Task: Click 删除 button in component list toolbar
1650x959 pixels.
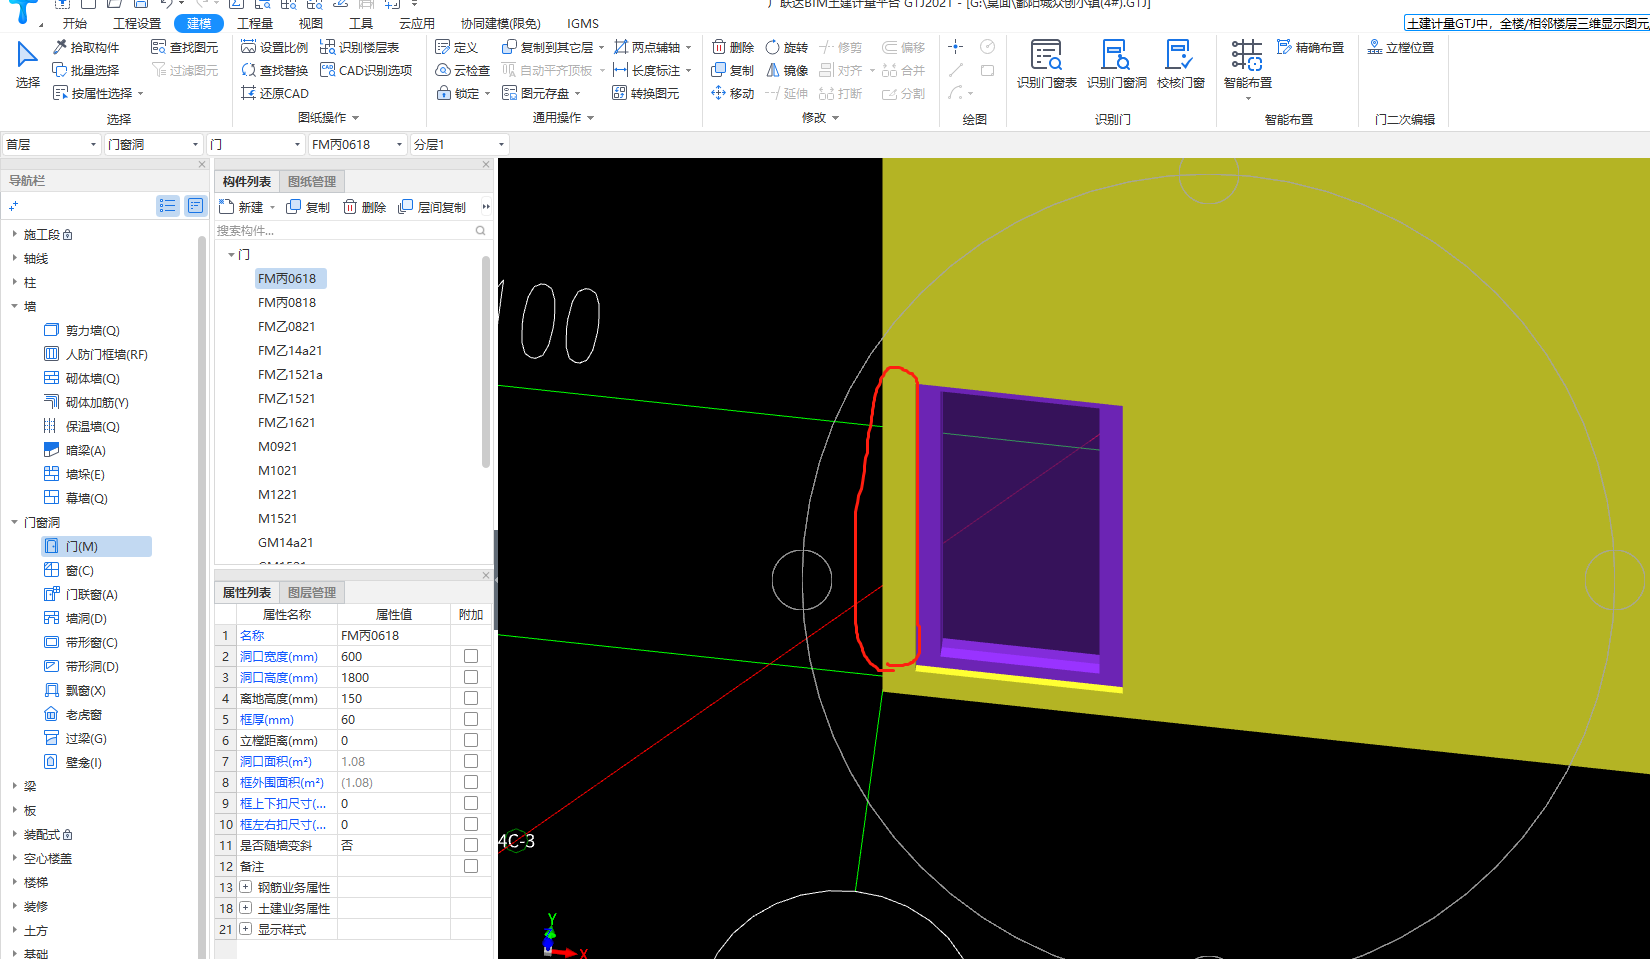Action: pos(364,207)
